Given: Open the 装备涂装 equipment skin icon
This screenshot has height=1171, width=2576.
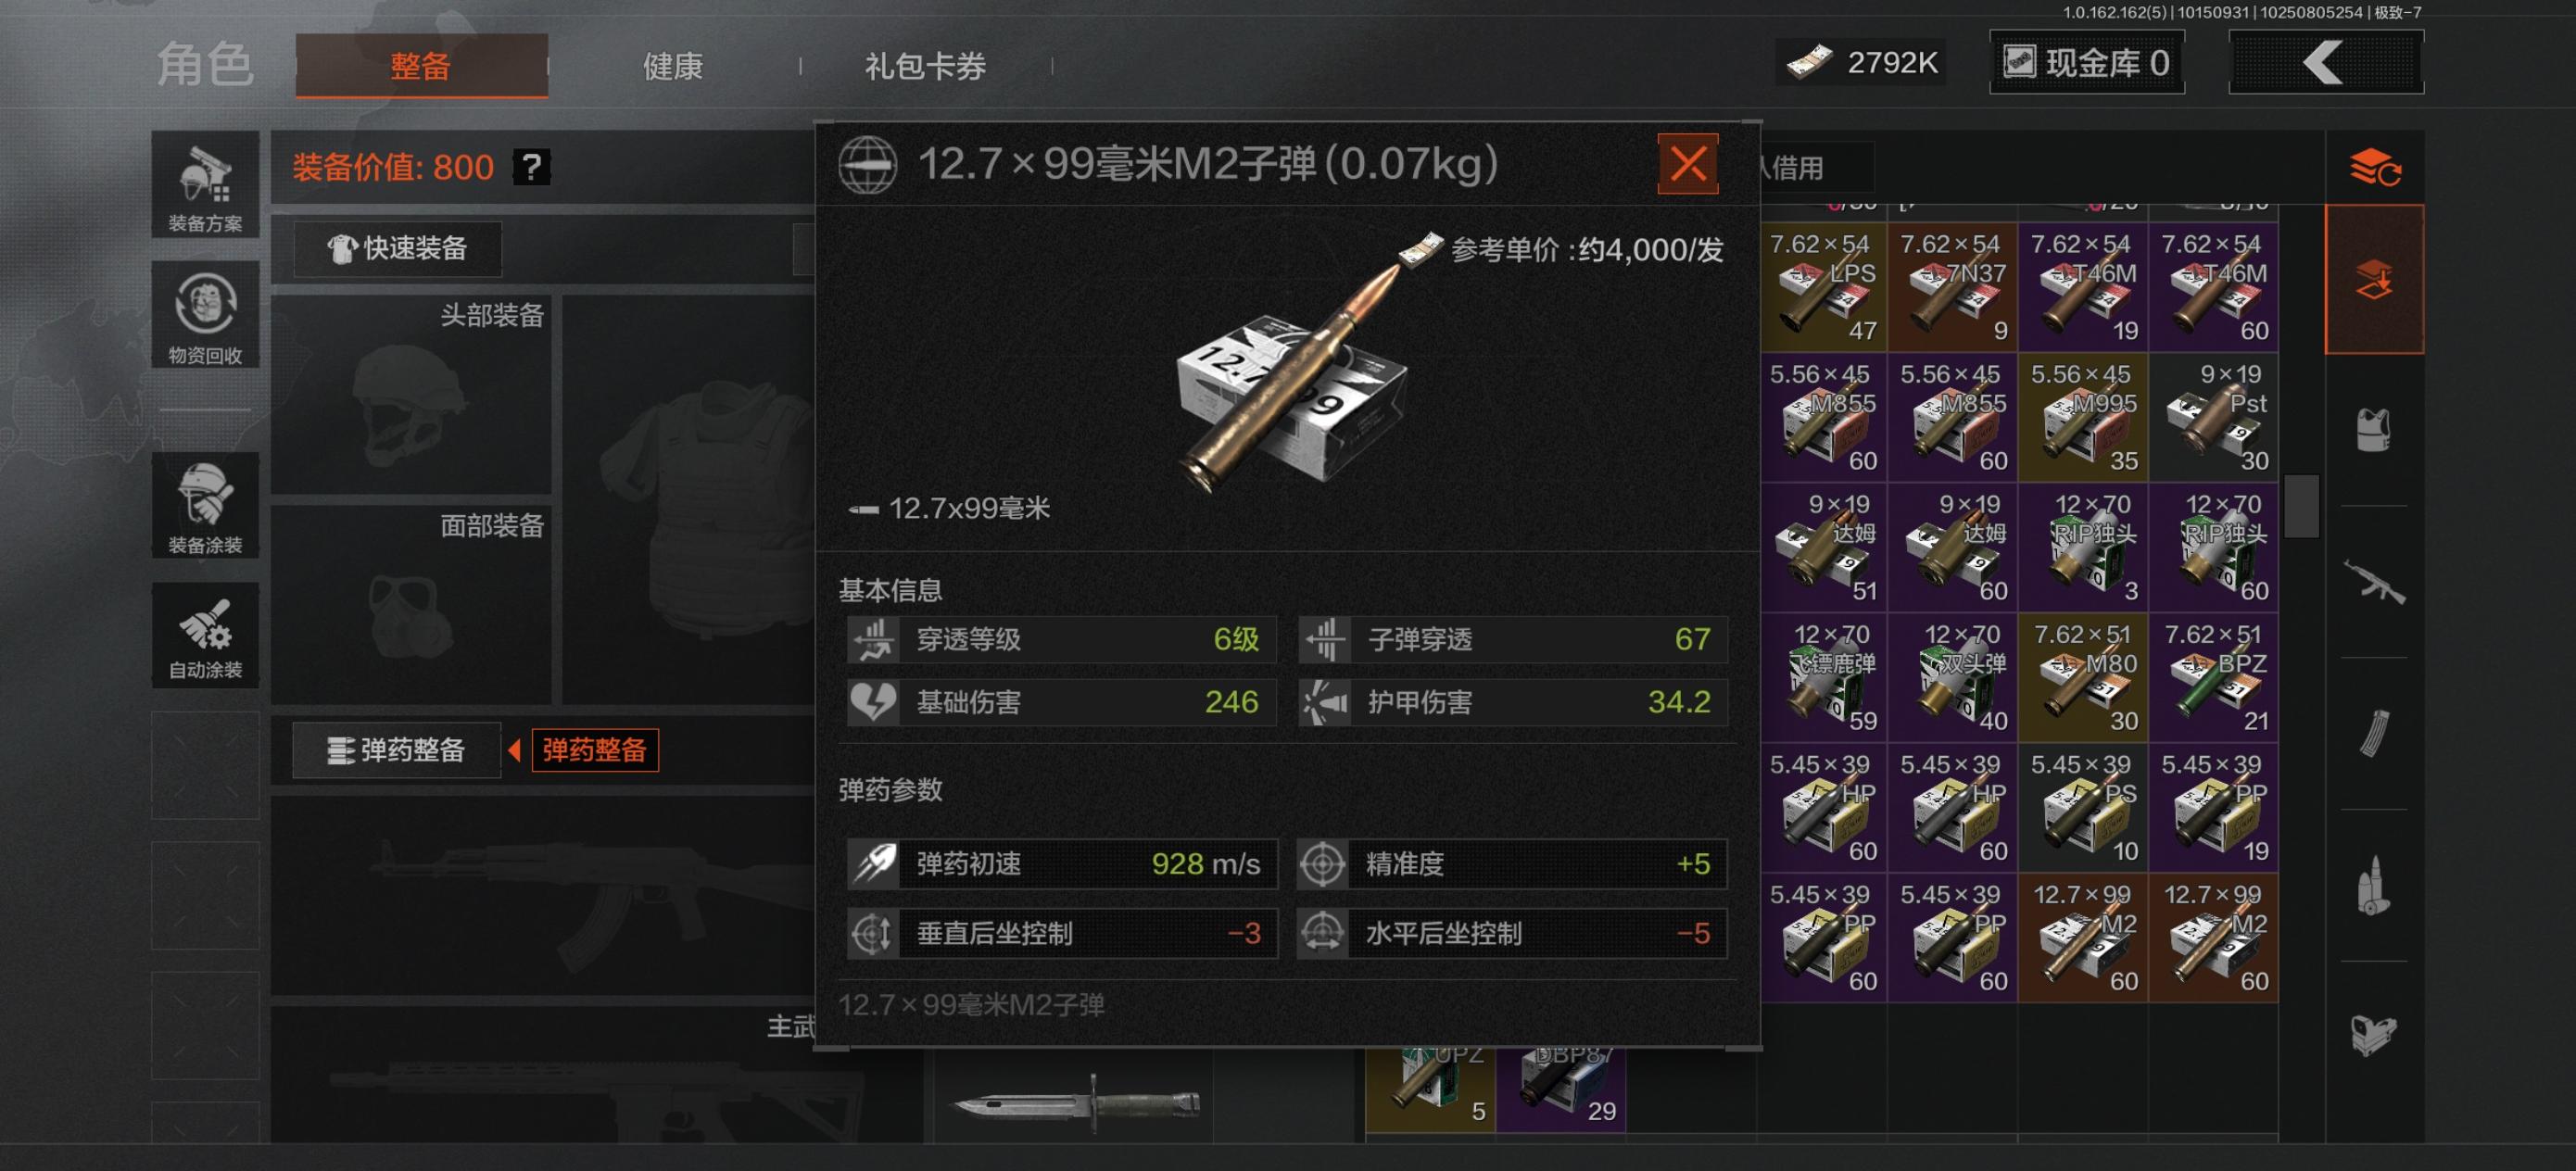Looking at the screenshot, I should pyautogui.click(x=205, y=505).
